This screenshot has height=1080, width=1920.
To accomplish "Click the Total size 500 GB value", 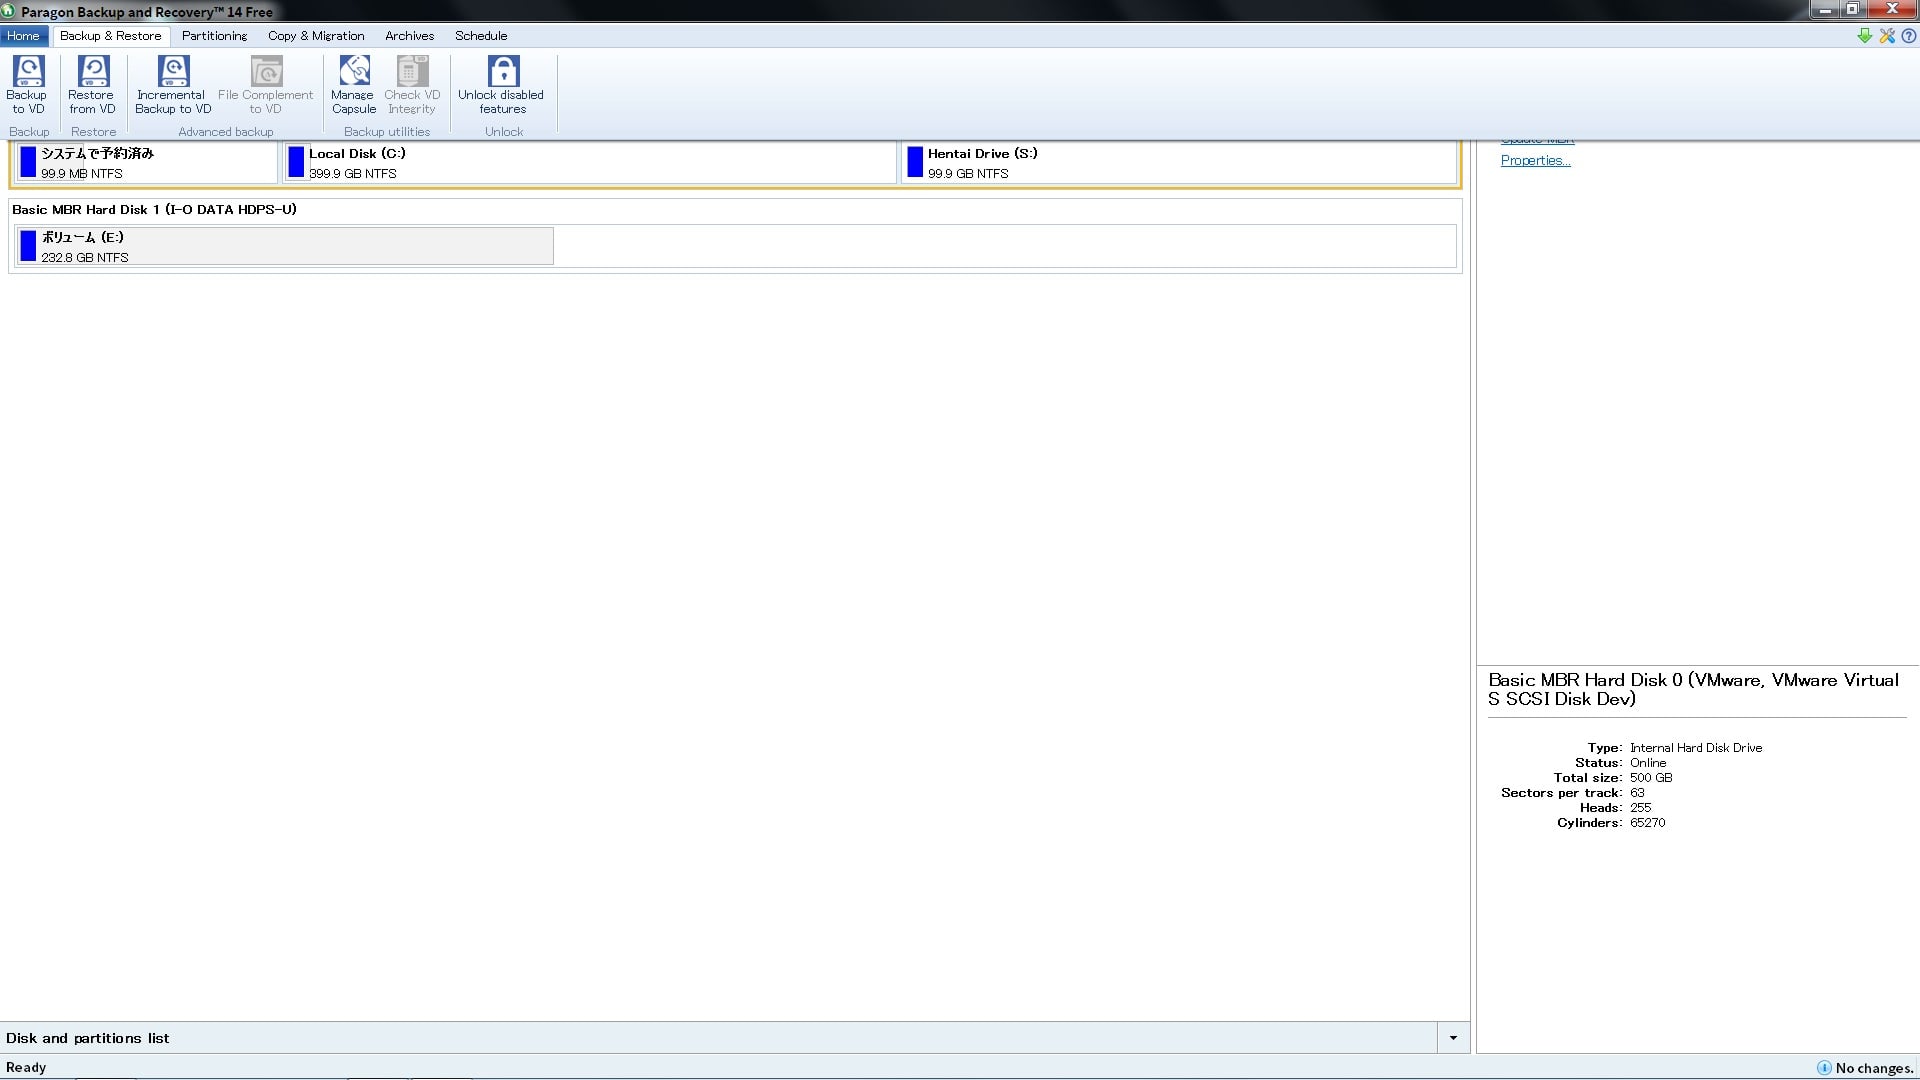I will click(x=1651, y=778).
